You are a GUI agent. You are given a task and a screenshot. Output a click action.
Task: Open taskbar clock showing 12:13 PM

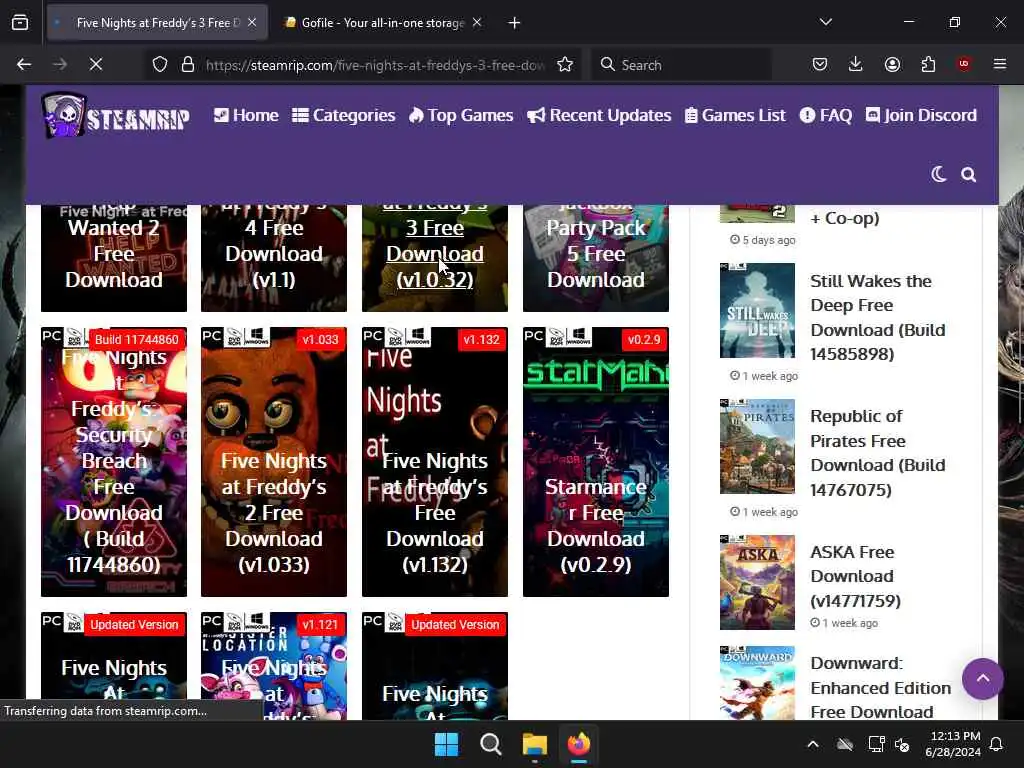coord(953,744)
